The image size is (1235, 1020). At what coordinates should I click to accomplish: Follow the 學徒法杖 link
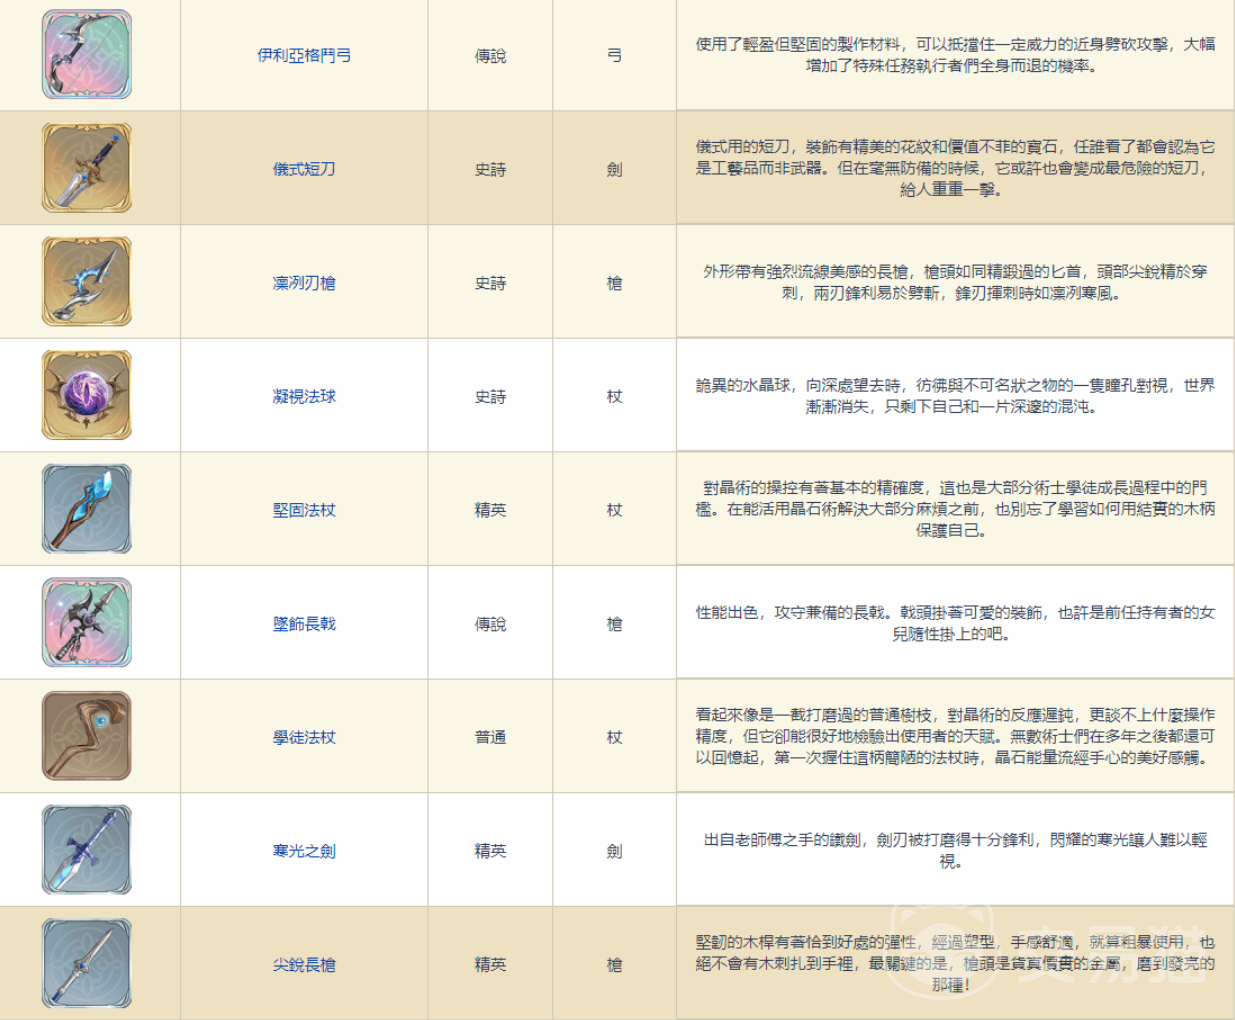coord(304,737)
